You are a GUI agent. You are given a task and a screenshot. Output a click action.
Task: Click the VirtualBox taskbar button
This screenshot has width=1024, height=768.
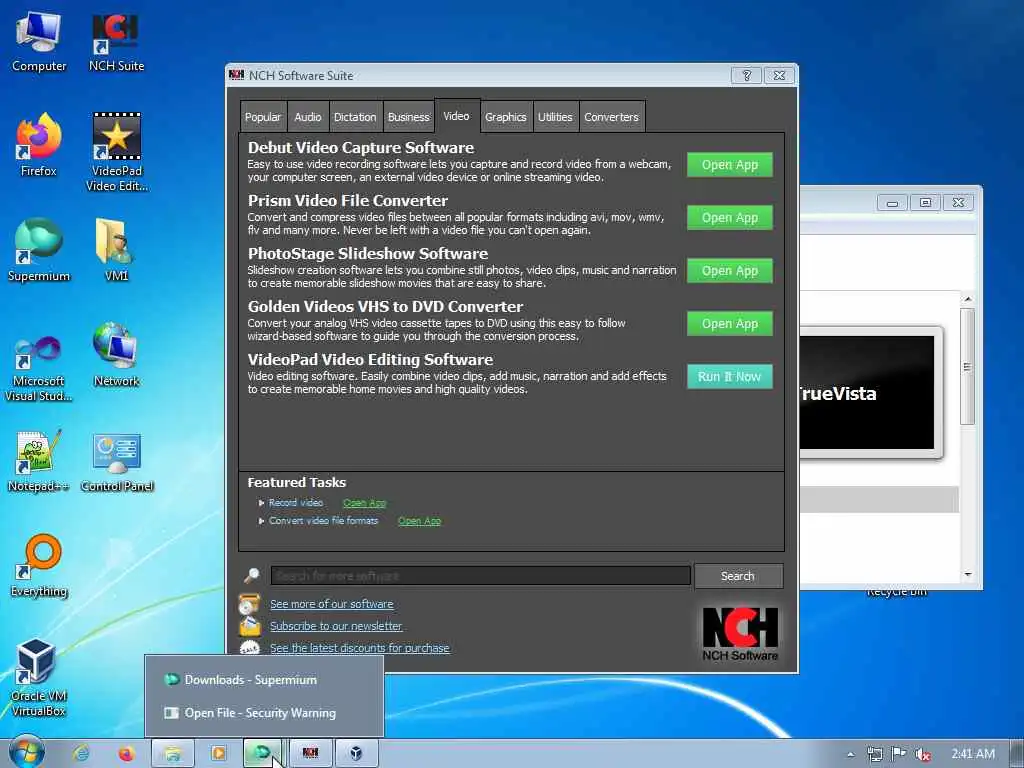[356, 754]
